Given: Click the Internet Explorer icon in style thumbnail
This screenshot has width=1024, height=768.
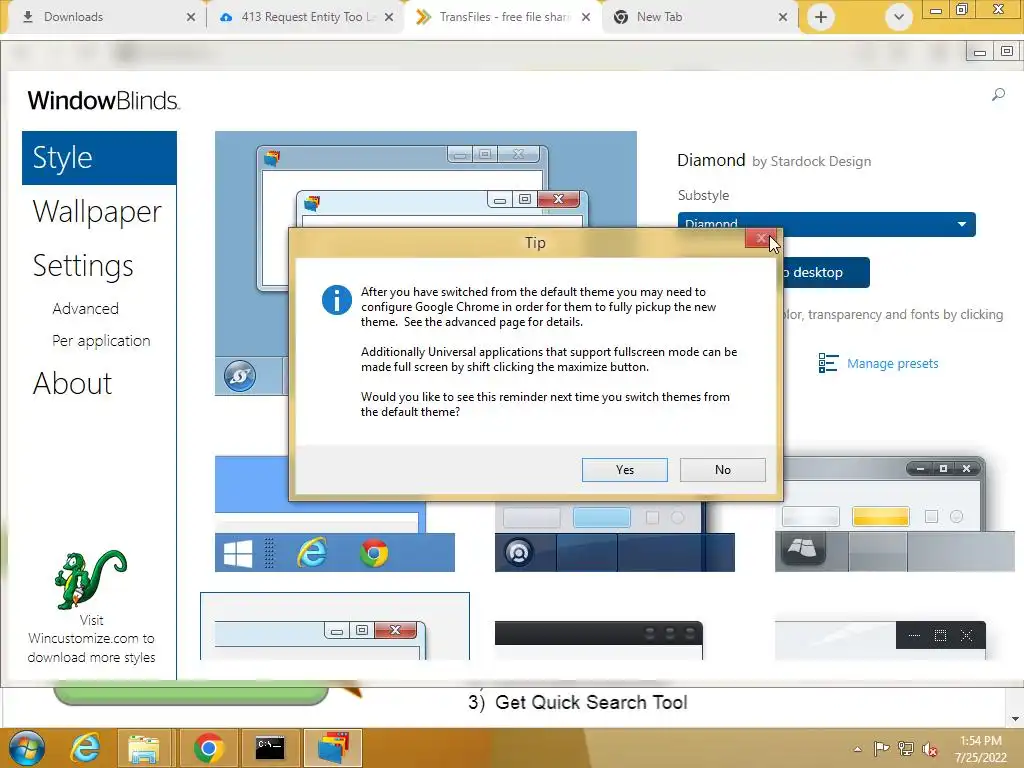Looking at the screenshot, I should pos(312,553).
